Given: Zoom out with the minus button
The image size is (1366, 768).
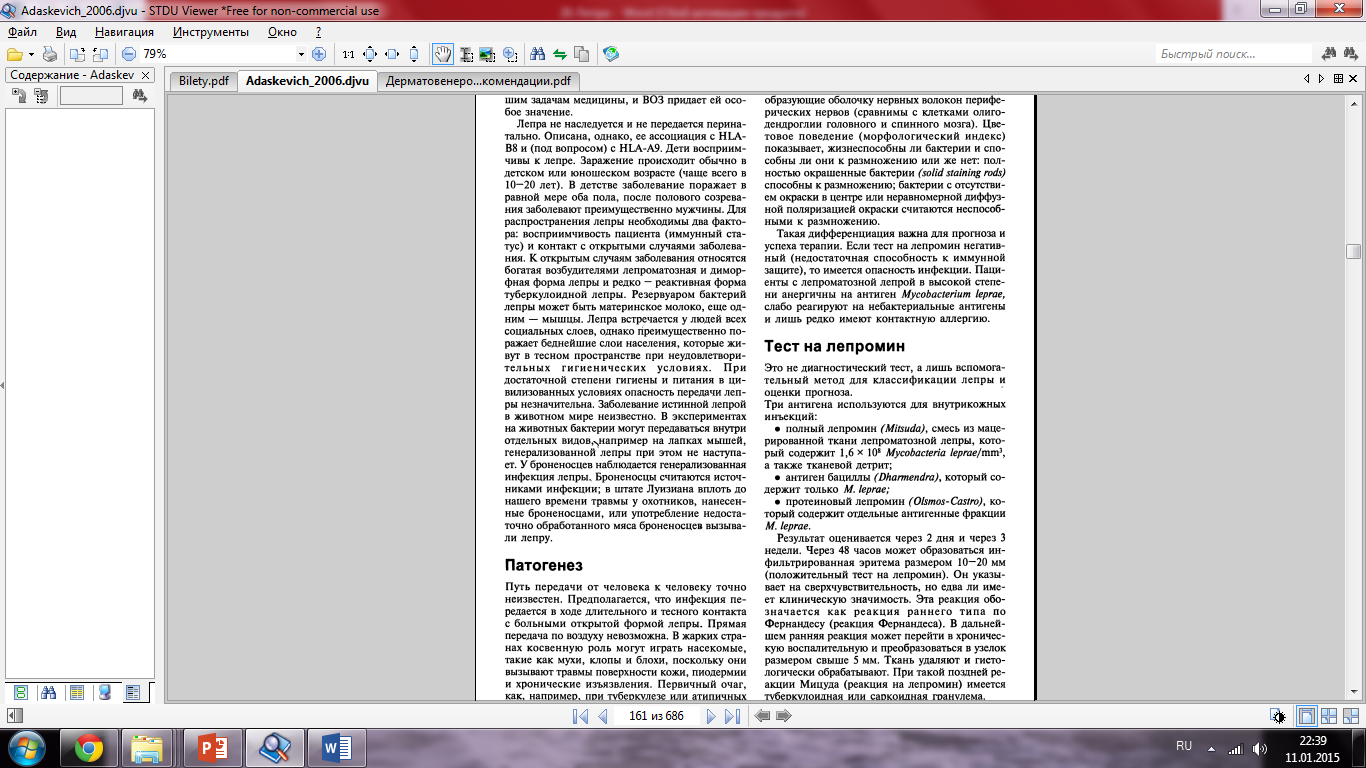Looking at the screenshot, I should [x=128, y=54].
